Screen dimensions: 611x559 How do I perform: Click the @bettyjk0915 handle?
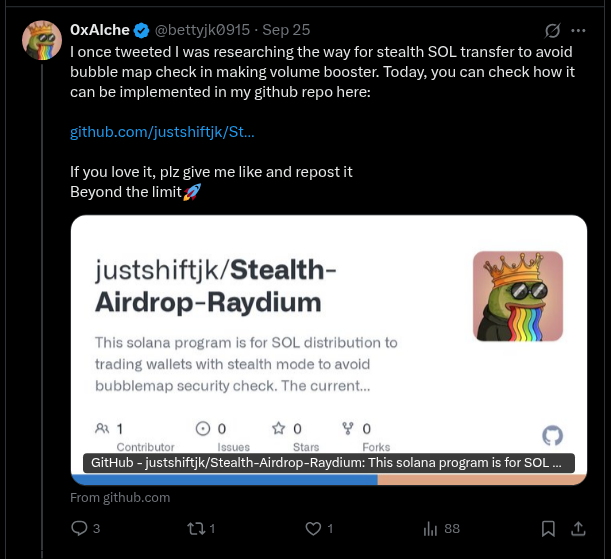click(x=202, y=31)
